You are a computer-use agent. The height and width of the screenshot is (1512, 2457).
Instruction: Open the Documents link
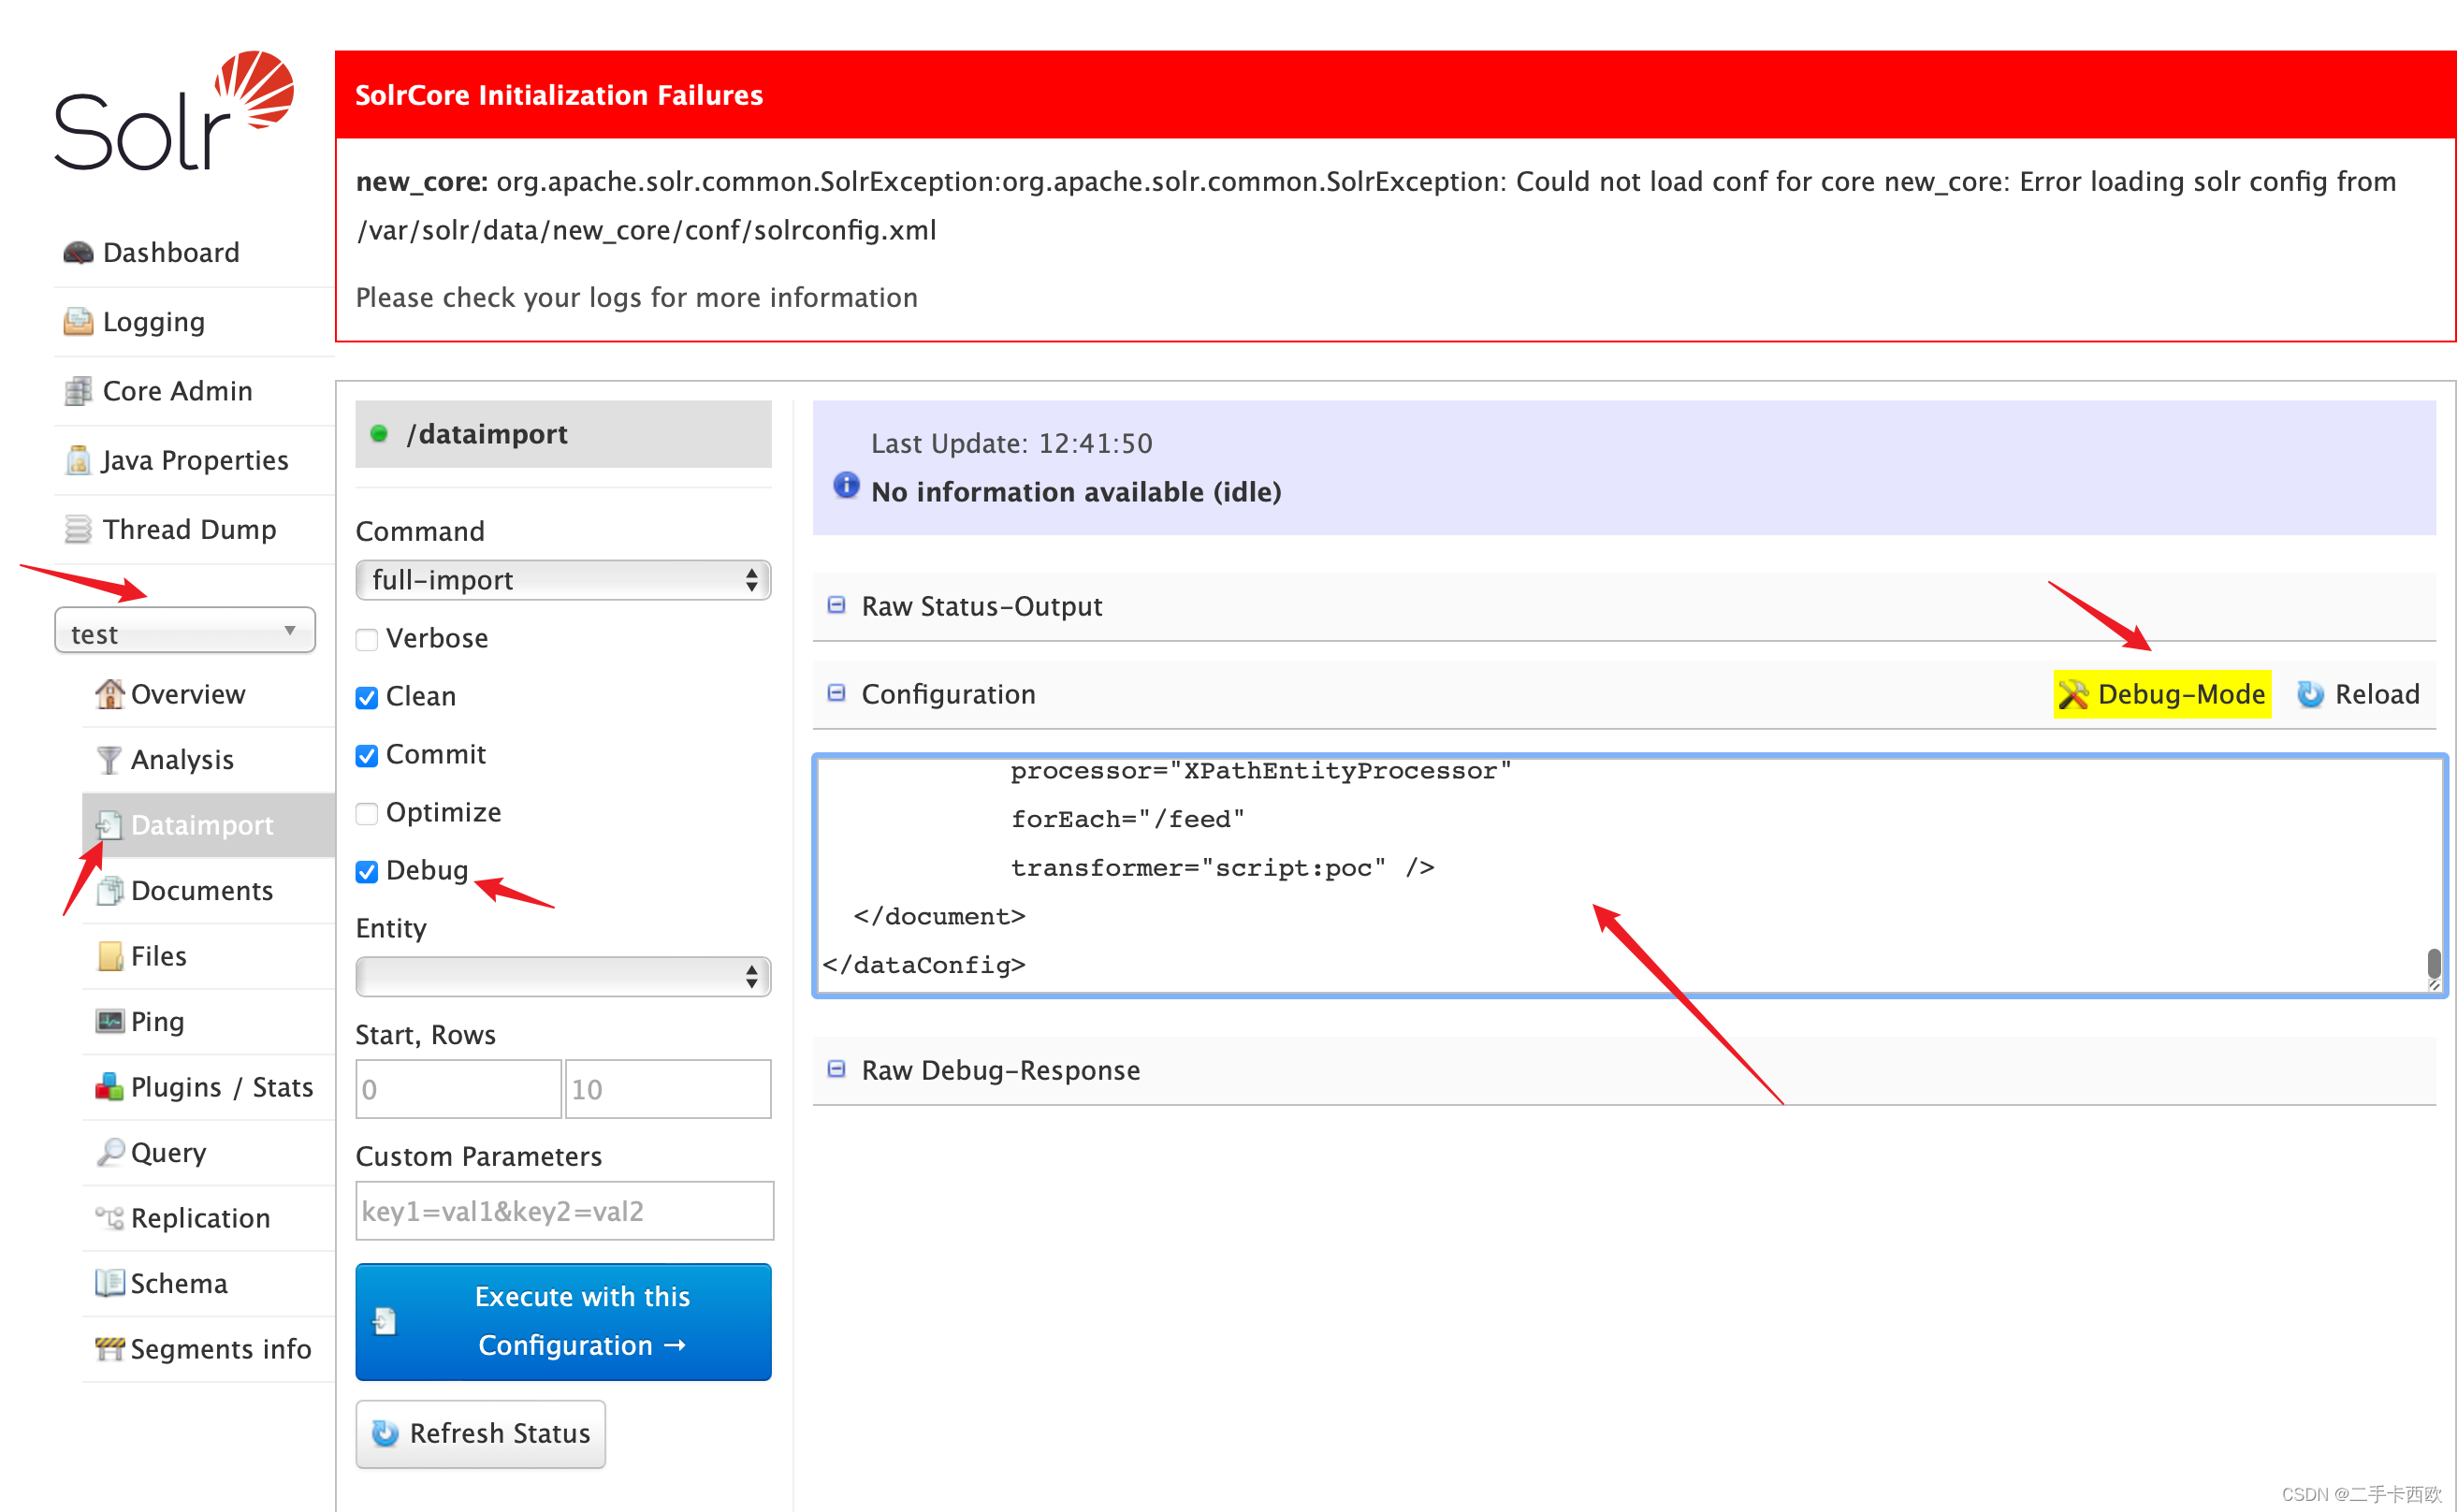(202, 890)
